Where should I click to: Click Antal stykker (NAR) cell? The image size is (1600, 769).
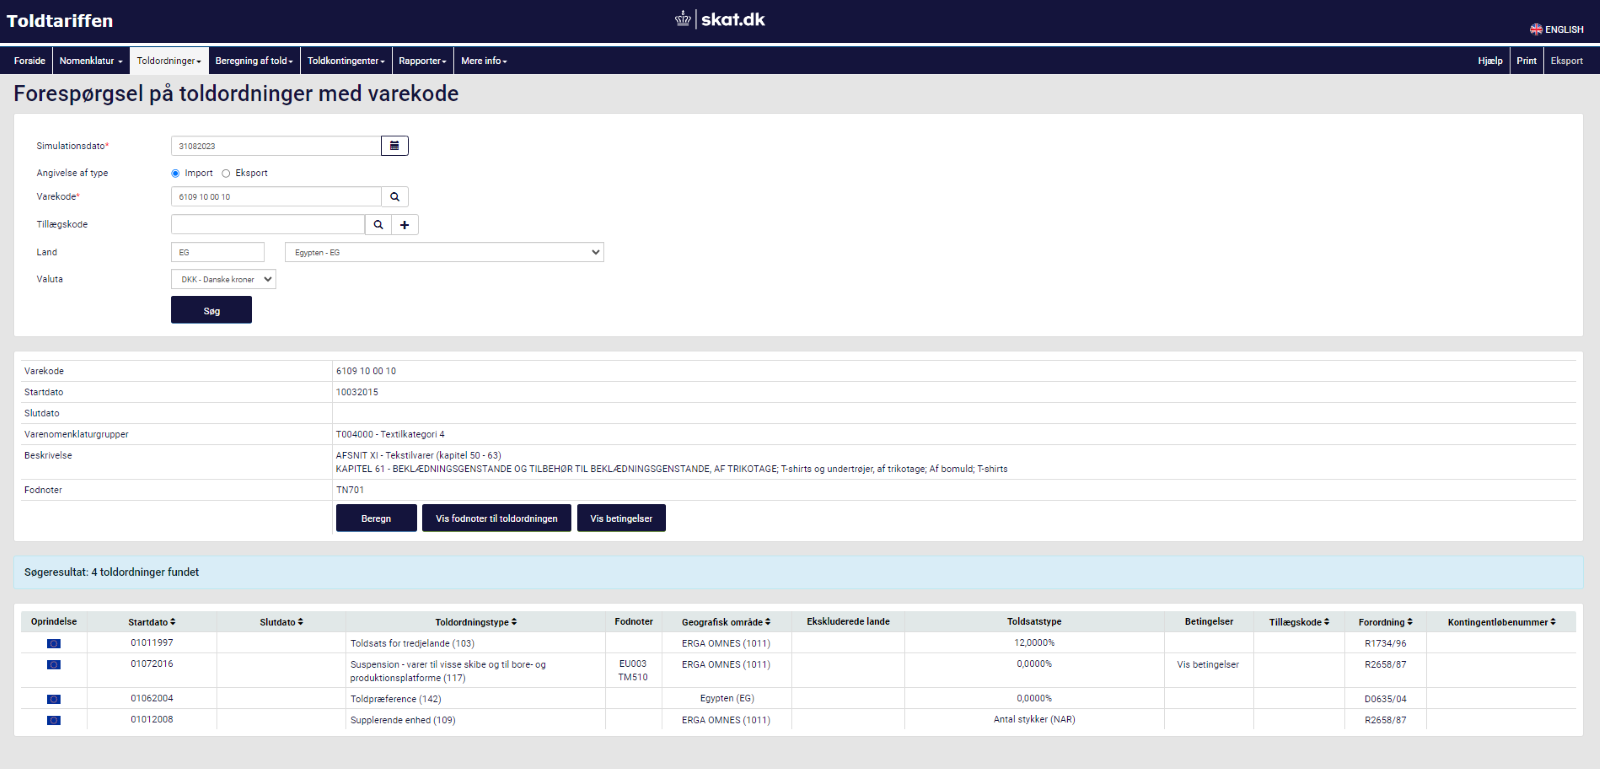pyautogui.click(x=1034, y=720)
